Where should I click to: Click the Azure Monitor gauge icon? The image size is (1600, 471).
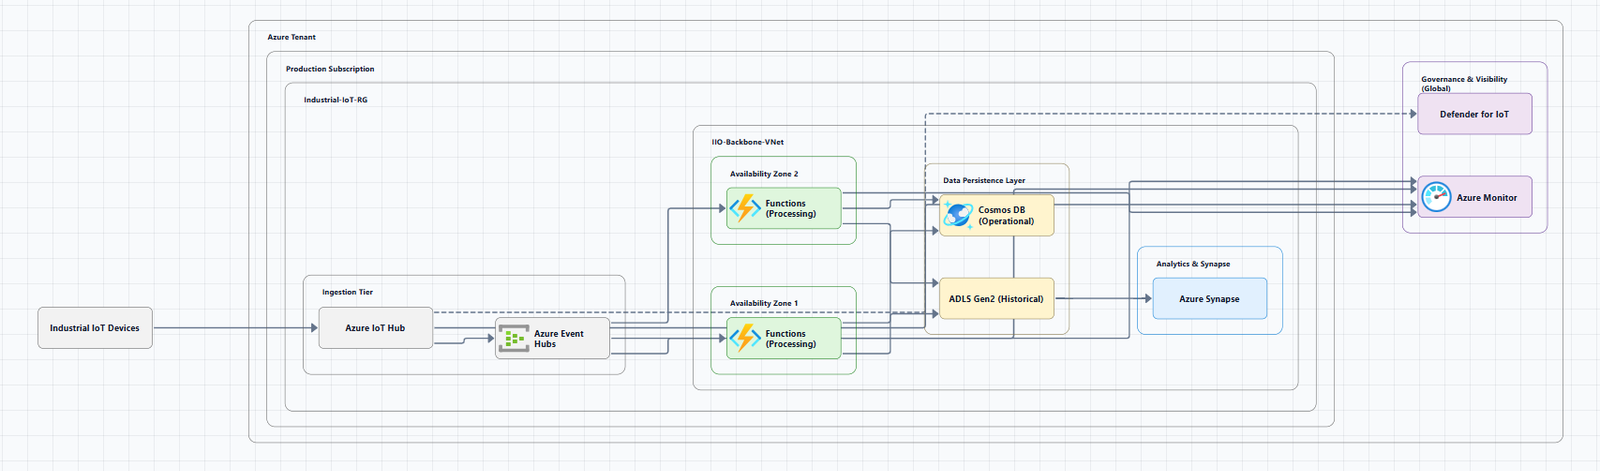1436,197
